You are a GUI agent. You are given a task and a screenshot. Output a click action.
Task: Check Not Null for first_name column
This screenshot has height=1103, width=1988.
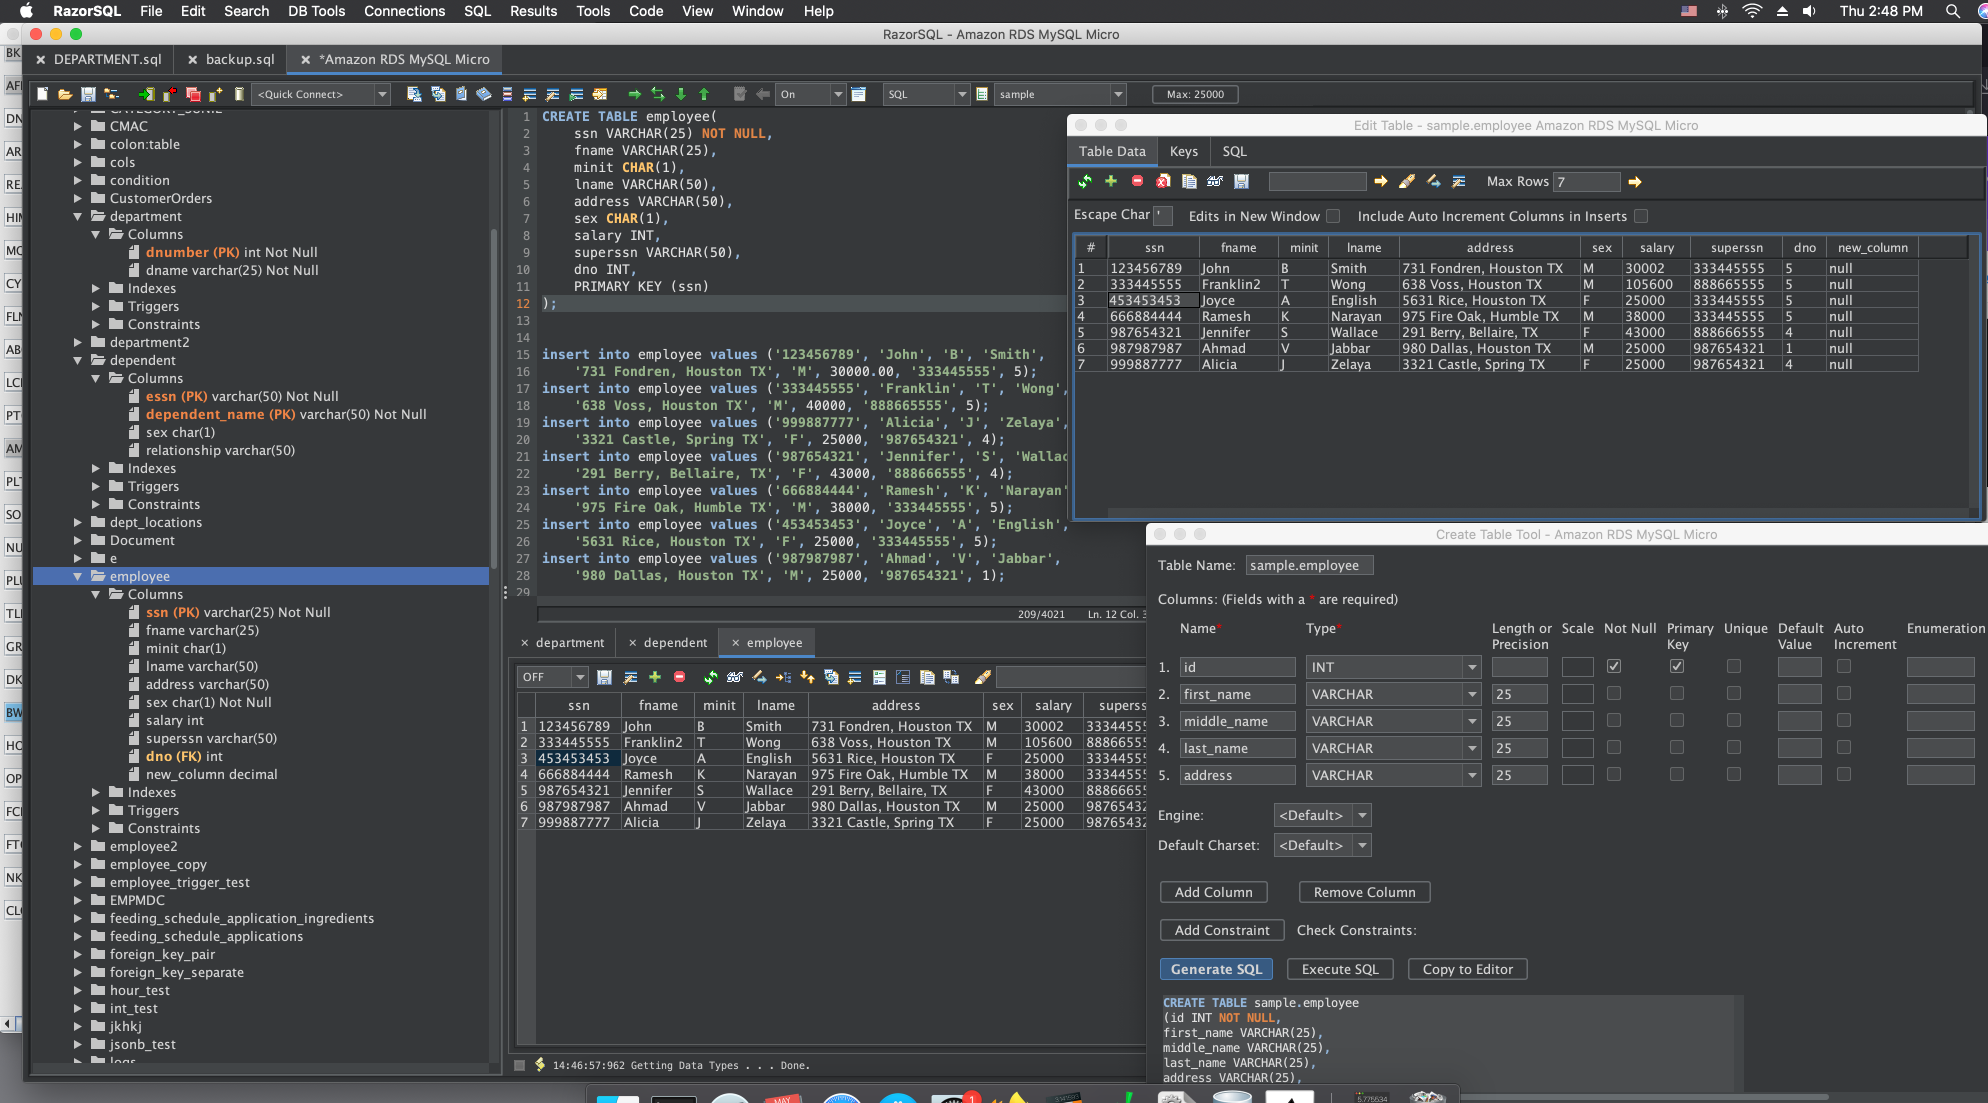(1614, 693)
